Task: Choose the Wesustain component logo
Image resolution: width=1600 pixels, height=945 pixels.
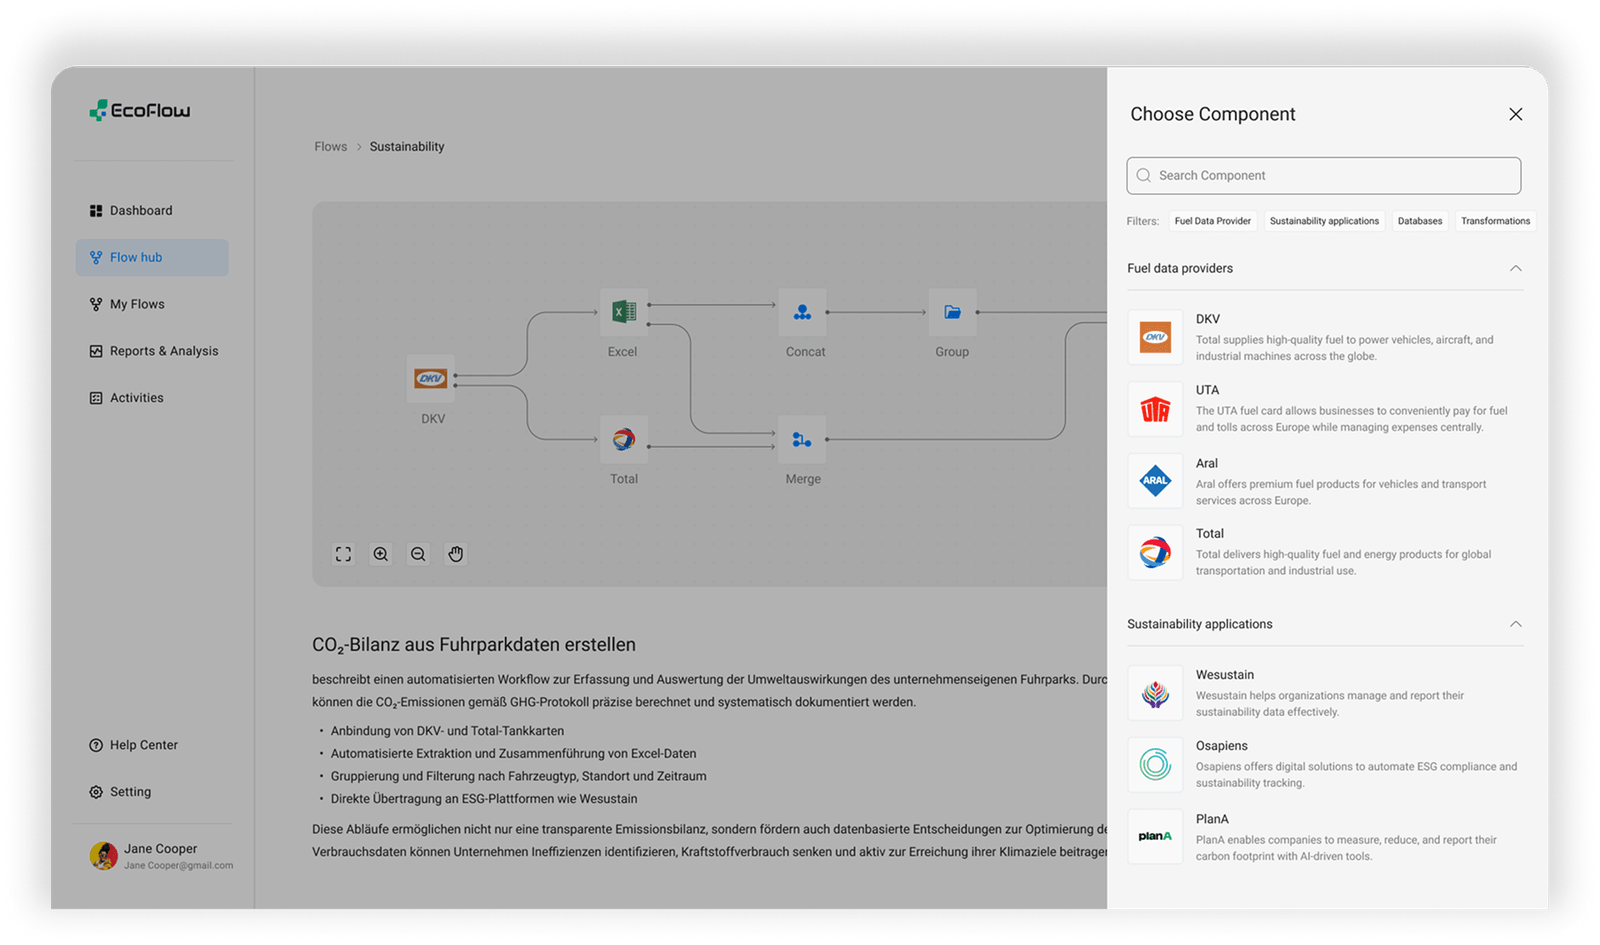Action: click(x=1155, y=693)
